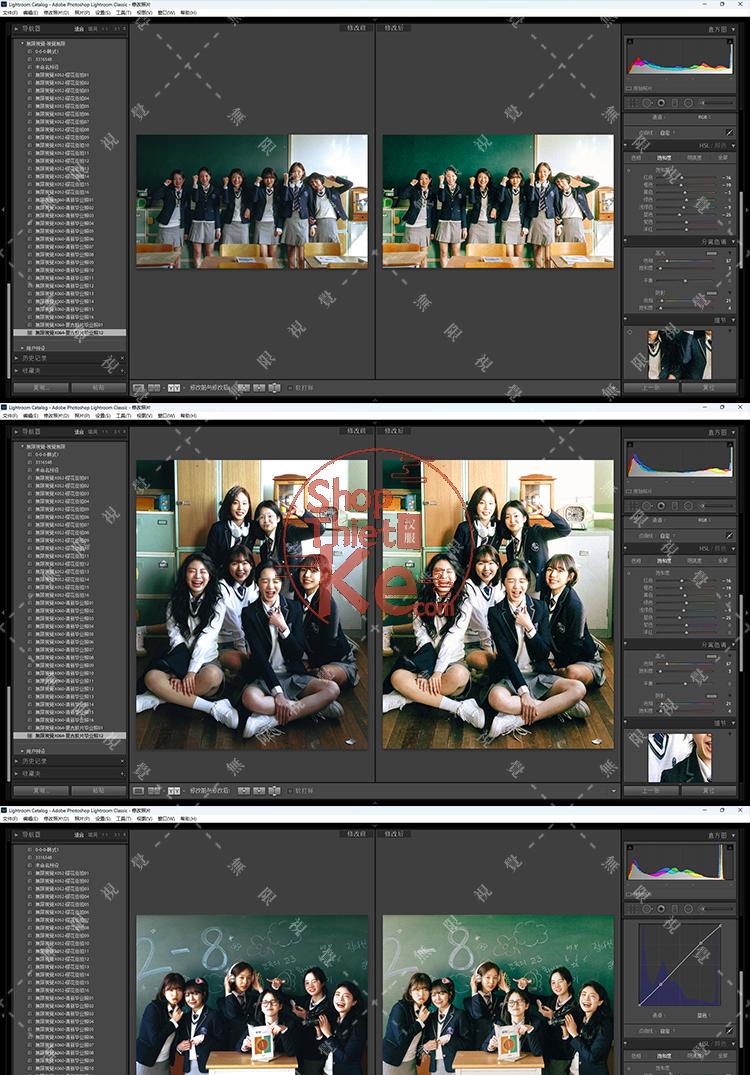Click the point curve edit icon, top window
750x1075 pixels.
pyautogui.click(x=729, y=131)
